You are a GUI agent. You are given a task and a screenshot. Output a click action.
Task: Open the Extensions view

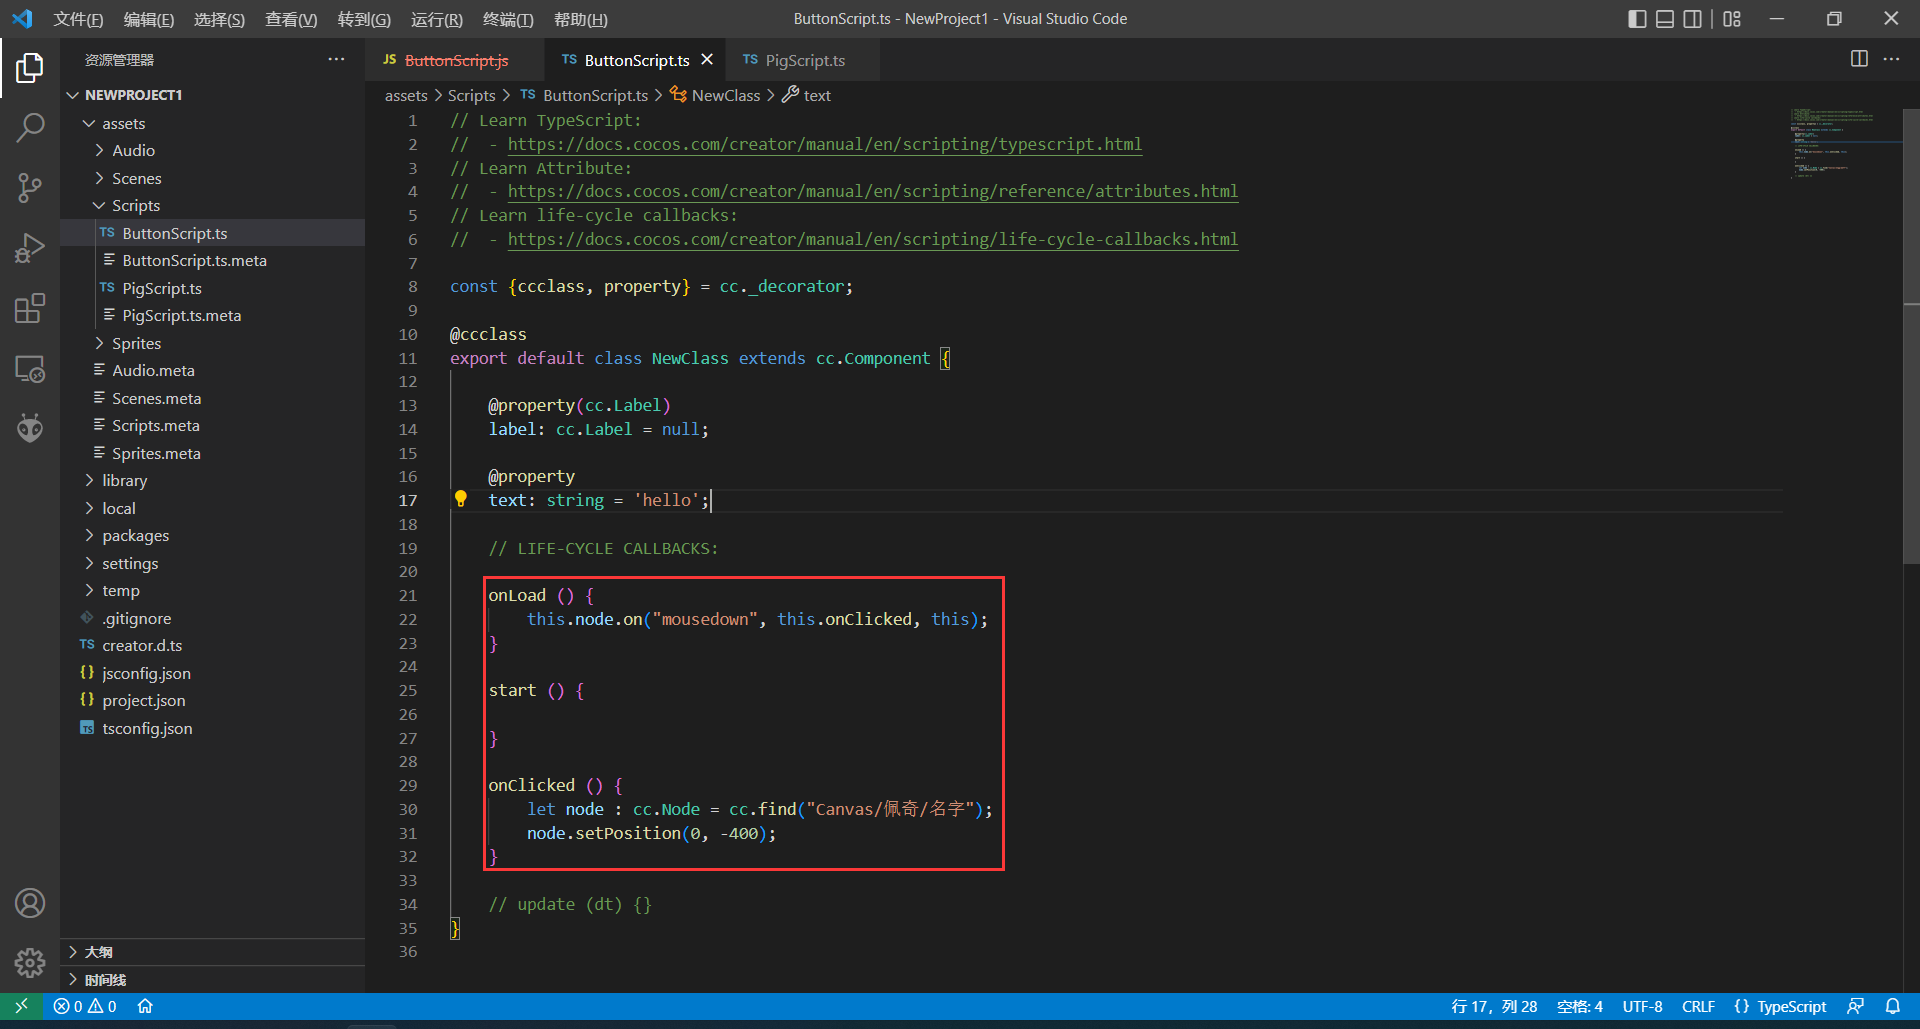(30, 308)
